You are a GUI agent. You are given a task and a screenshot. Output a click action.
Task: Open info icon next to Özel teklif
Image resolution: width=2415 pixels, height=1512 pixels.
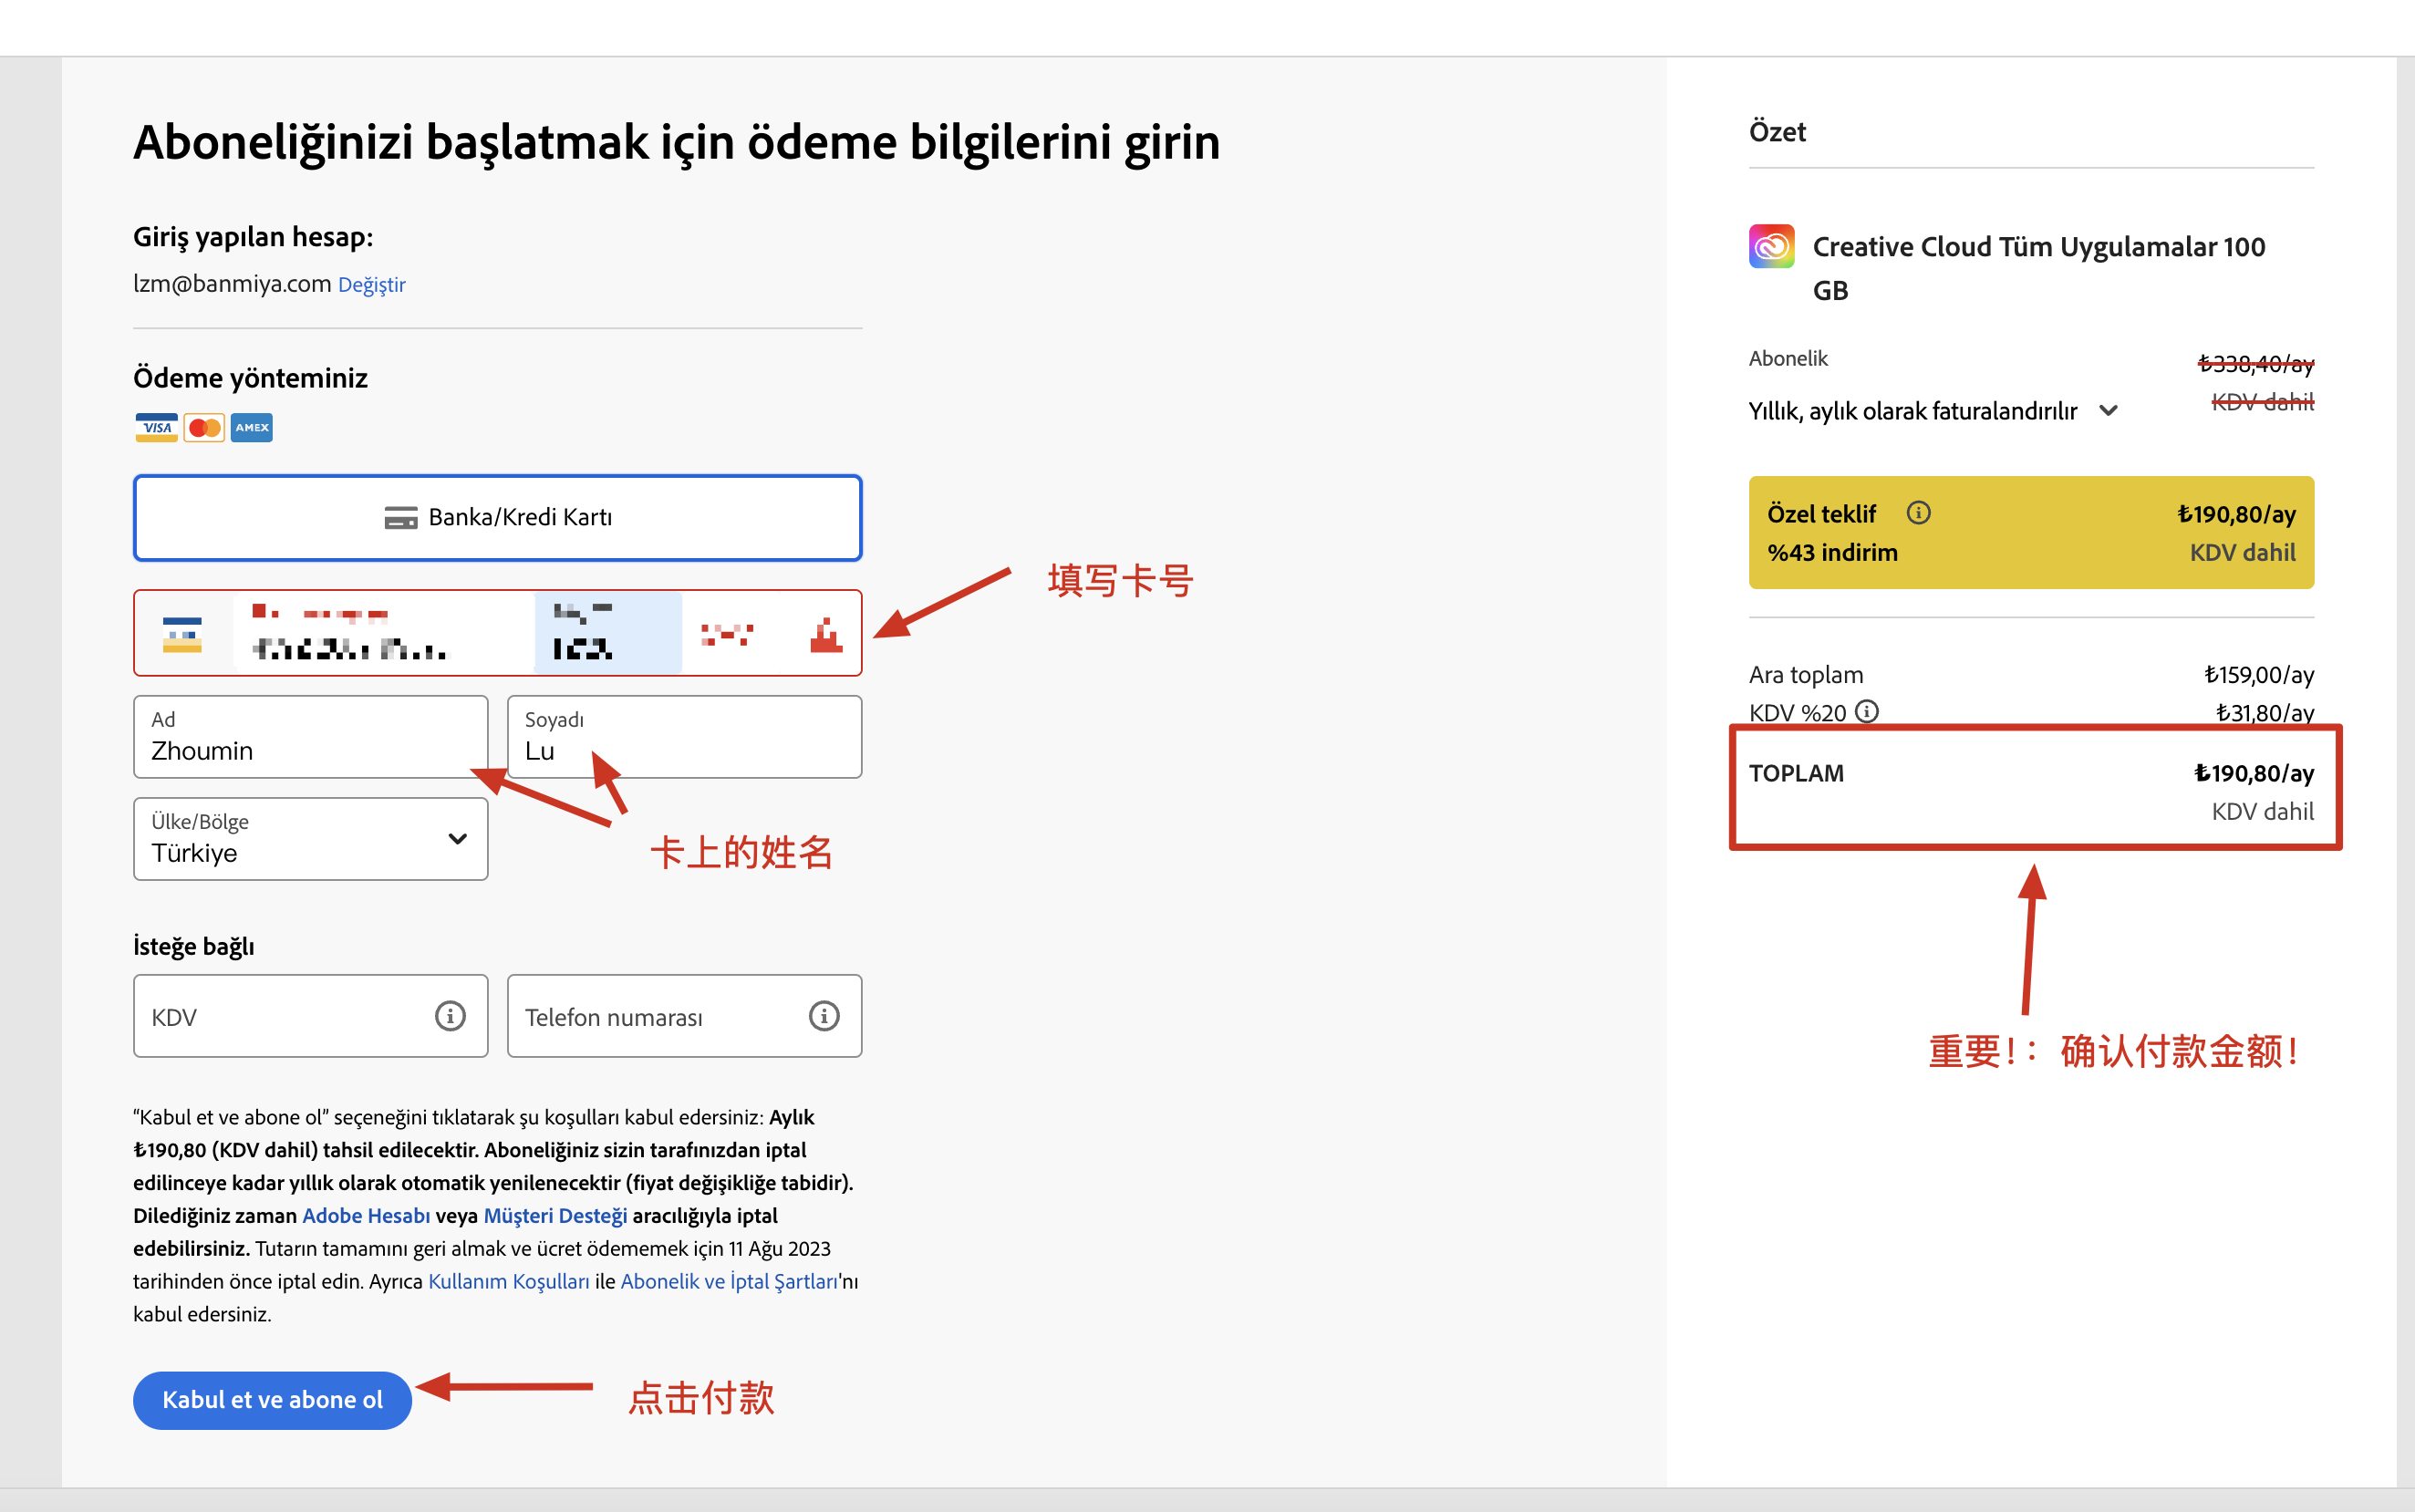(x=1918, y=513)
